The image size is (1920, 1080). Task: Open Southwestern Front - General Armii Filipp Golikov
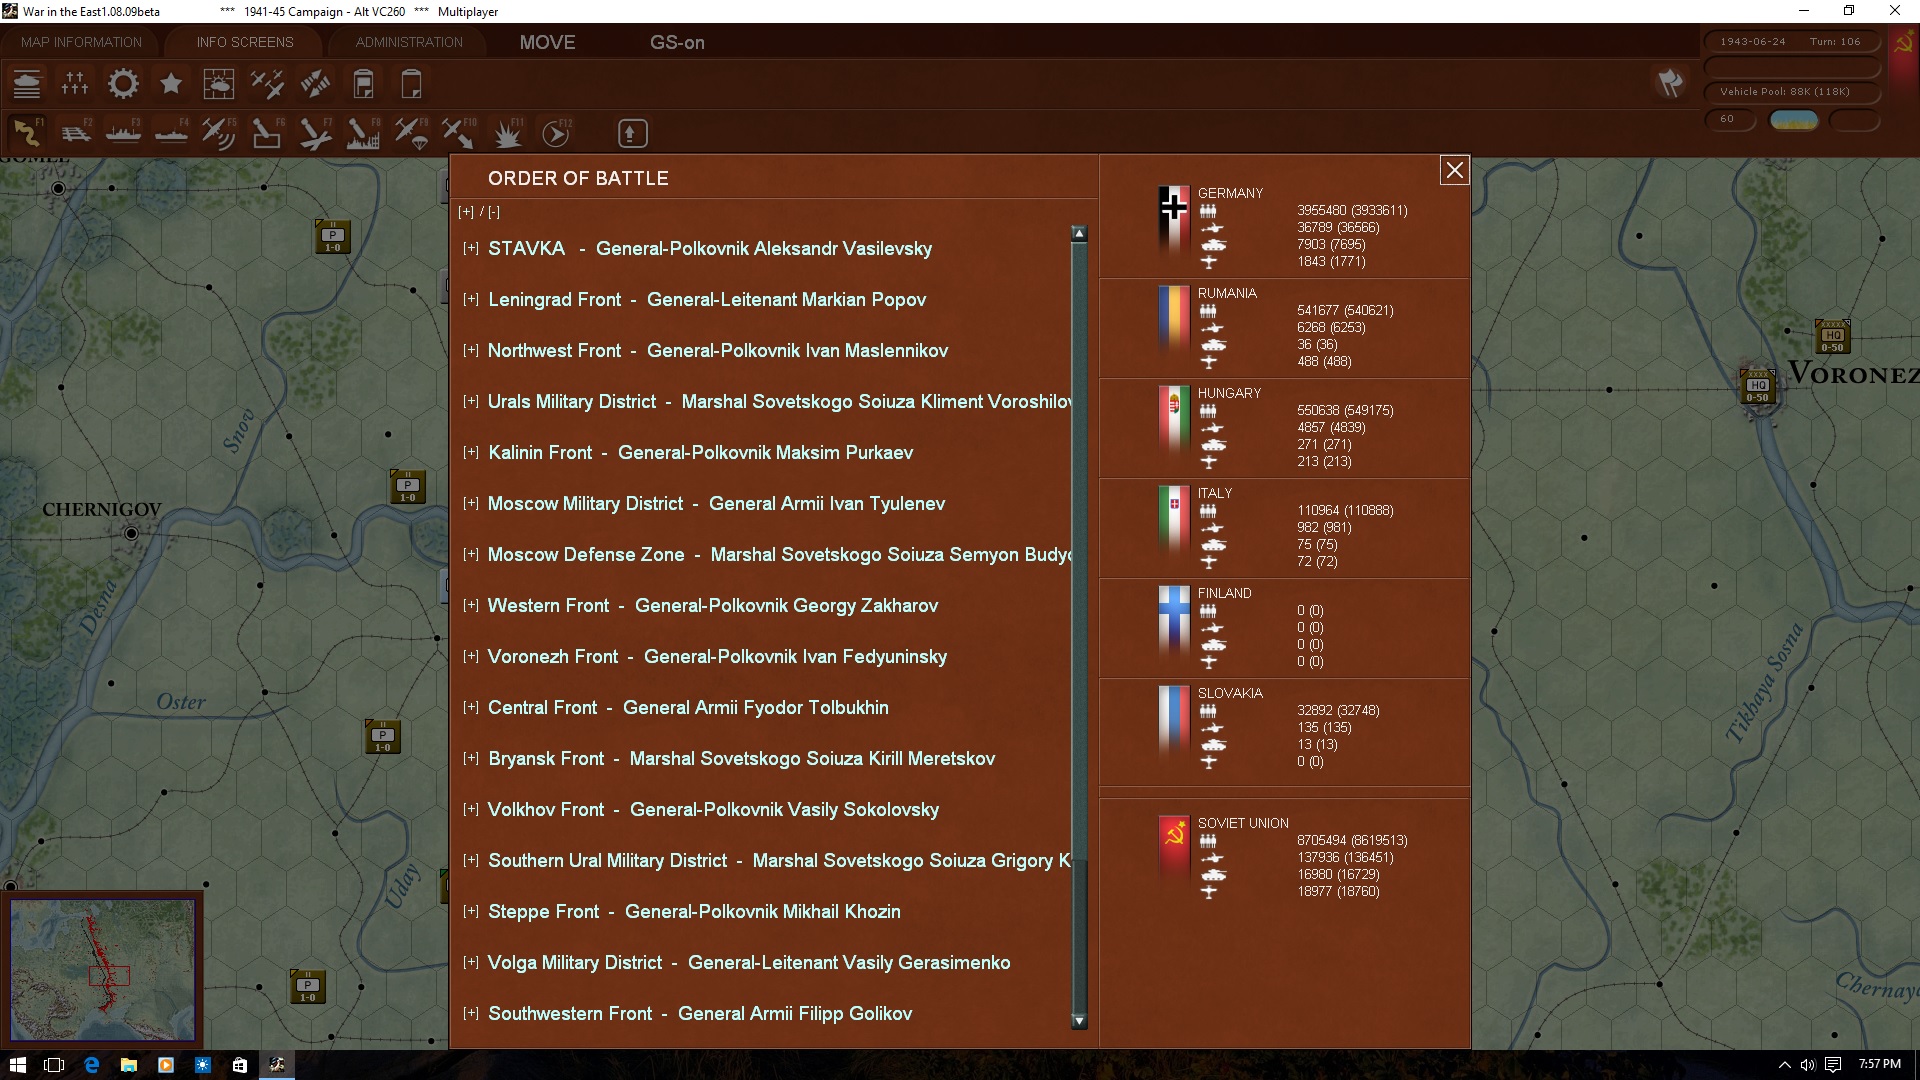(700, 1013)
